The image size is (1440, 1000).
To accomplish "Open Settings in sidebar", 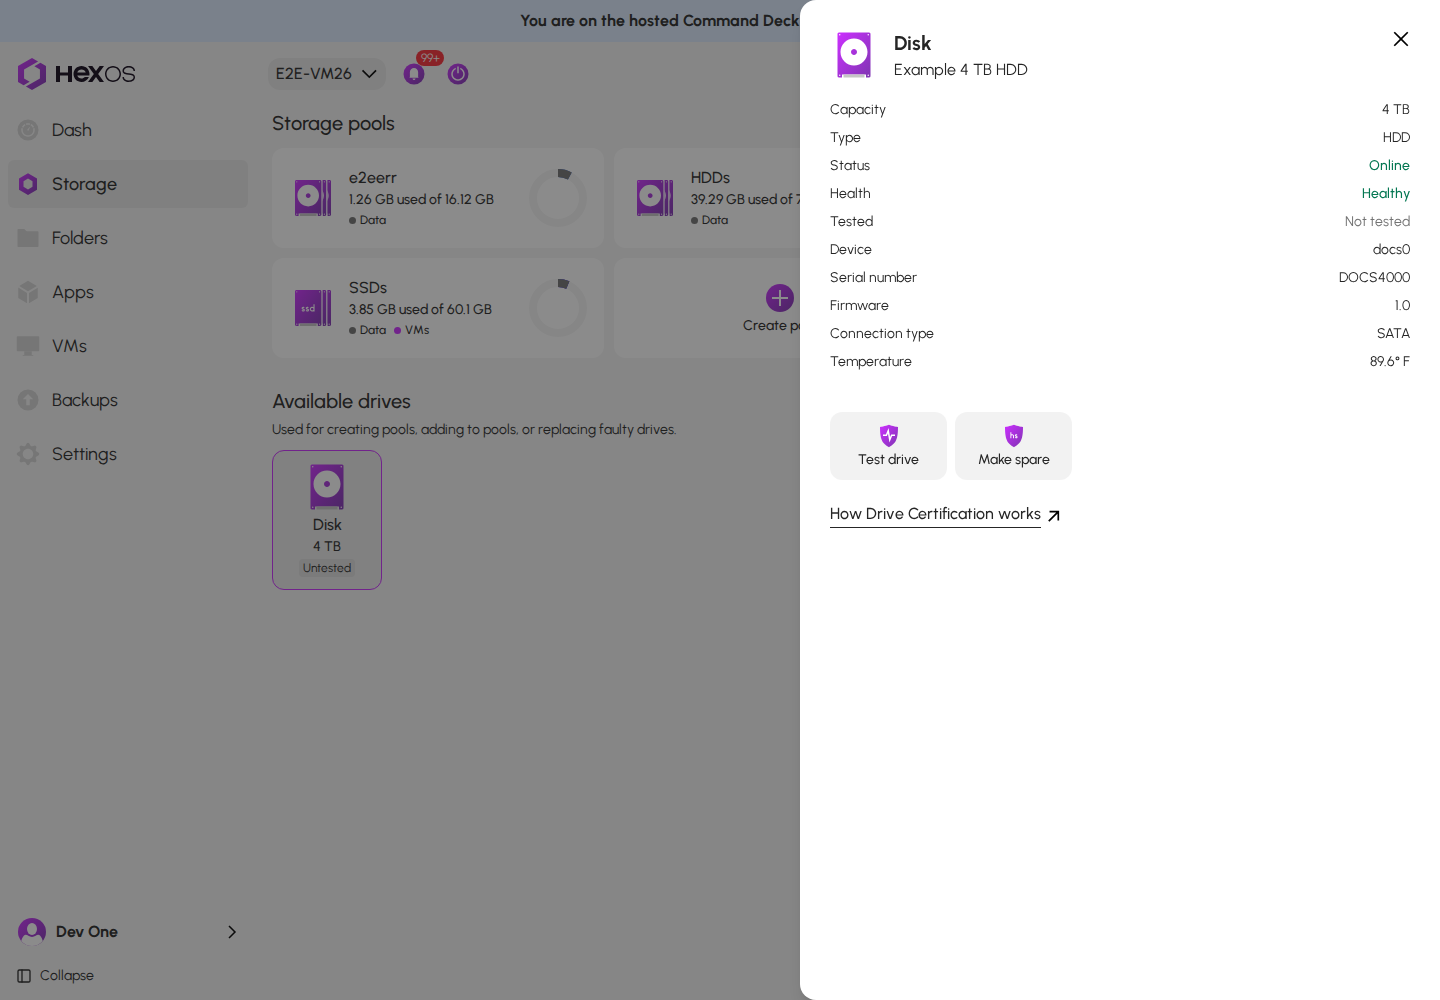I will pyautogui.click(x=128, y=454).
